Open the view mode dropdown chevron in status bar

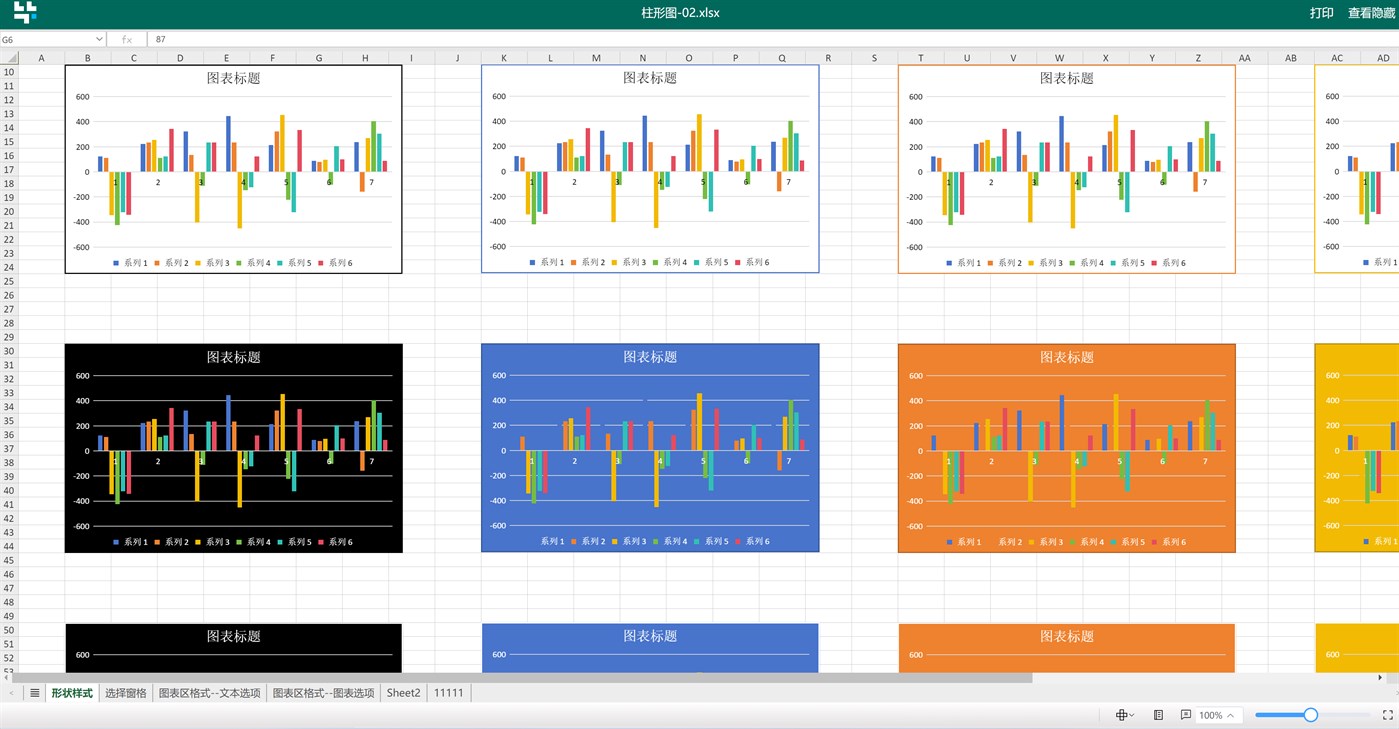click(x=1132, y=715)
